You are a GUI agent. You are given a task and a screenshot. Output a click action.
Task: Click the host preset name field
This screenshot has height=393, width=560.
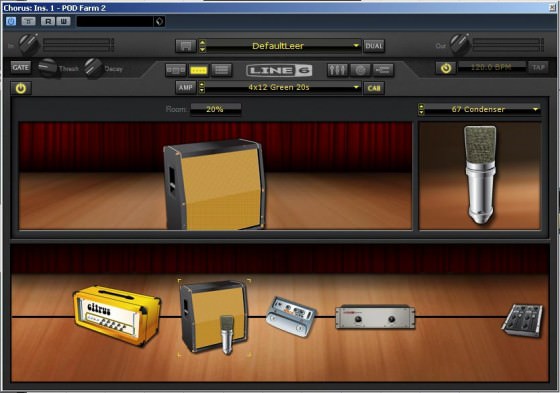pos(115,21)
